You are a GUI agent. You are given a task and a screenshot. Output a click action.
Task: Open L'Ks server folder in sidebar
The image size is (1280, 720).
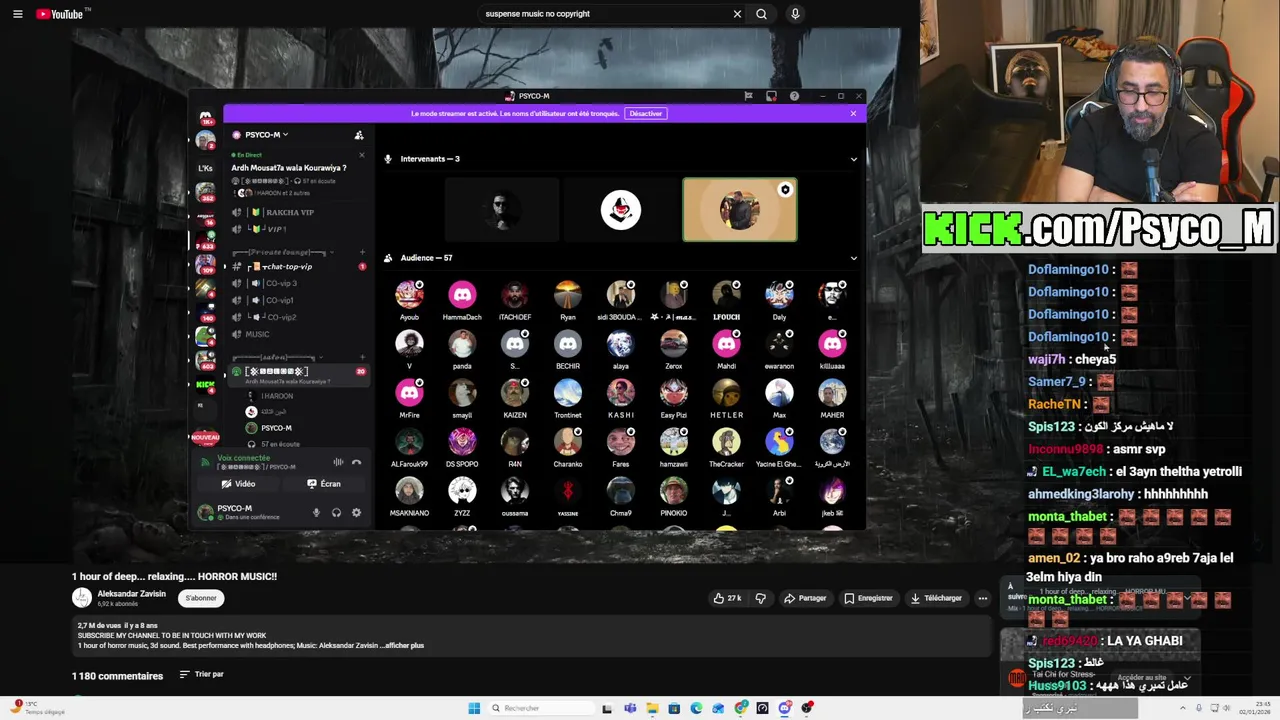(206, 167)
